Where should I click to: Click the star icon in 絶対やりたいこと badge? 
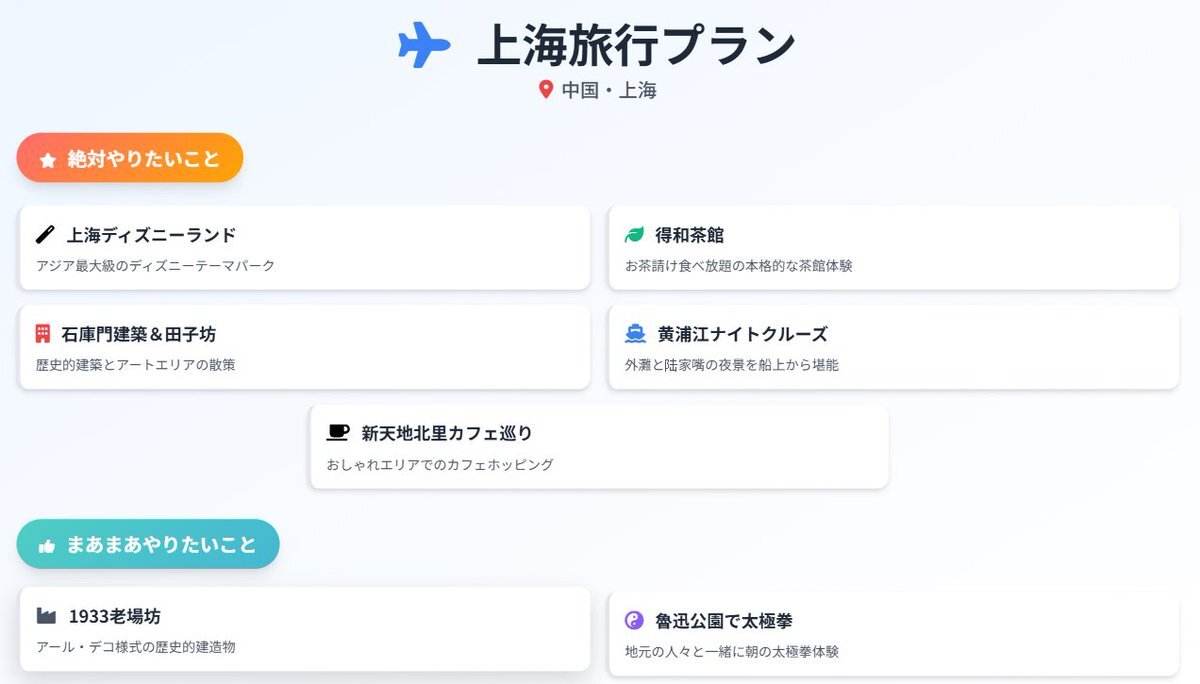pos(48,160)
